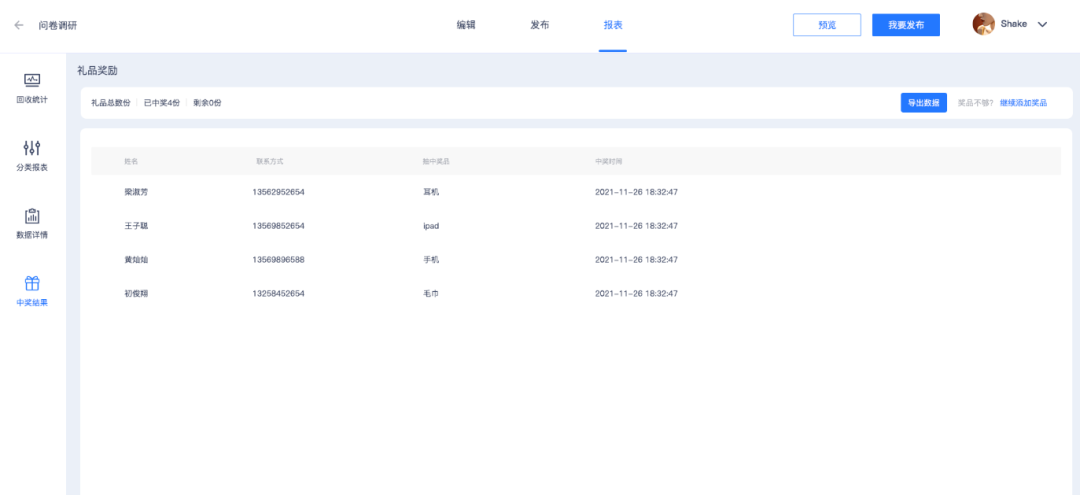
Task: Open the 继续添加奖品 link
Action: point(1024,103)
